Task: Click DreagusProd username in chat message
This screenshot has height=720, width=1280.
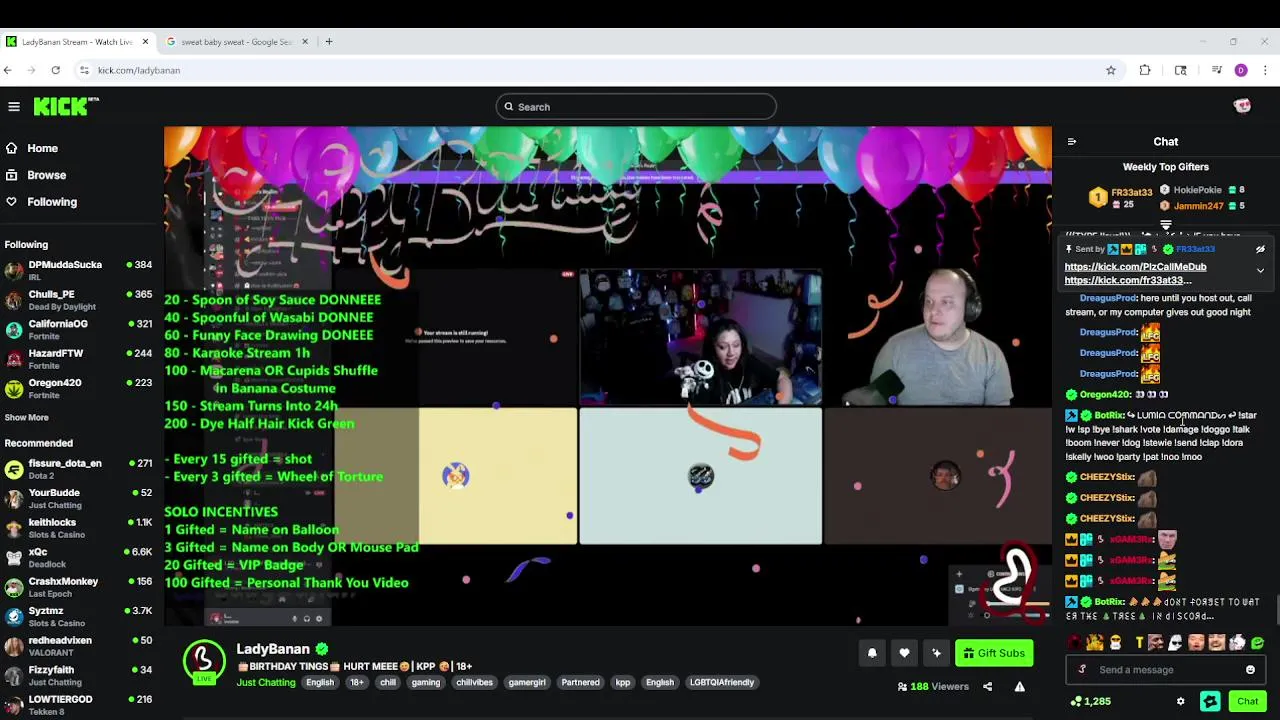Action: (x=1108, y=298)
